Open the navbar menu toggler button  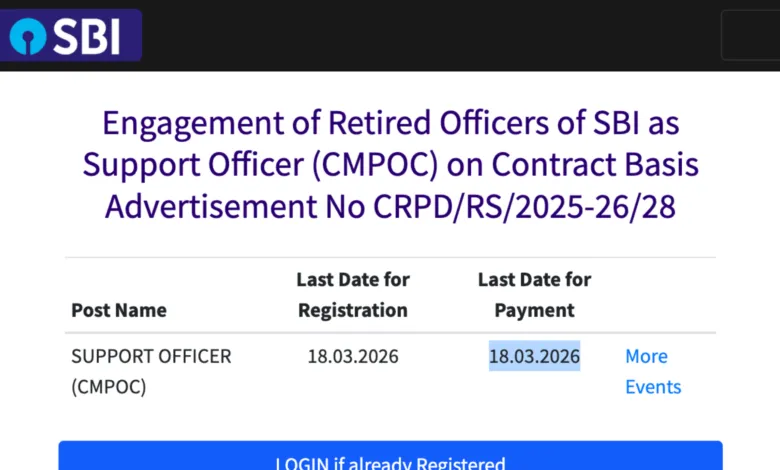pyautogui.click(x=749, y=36)
